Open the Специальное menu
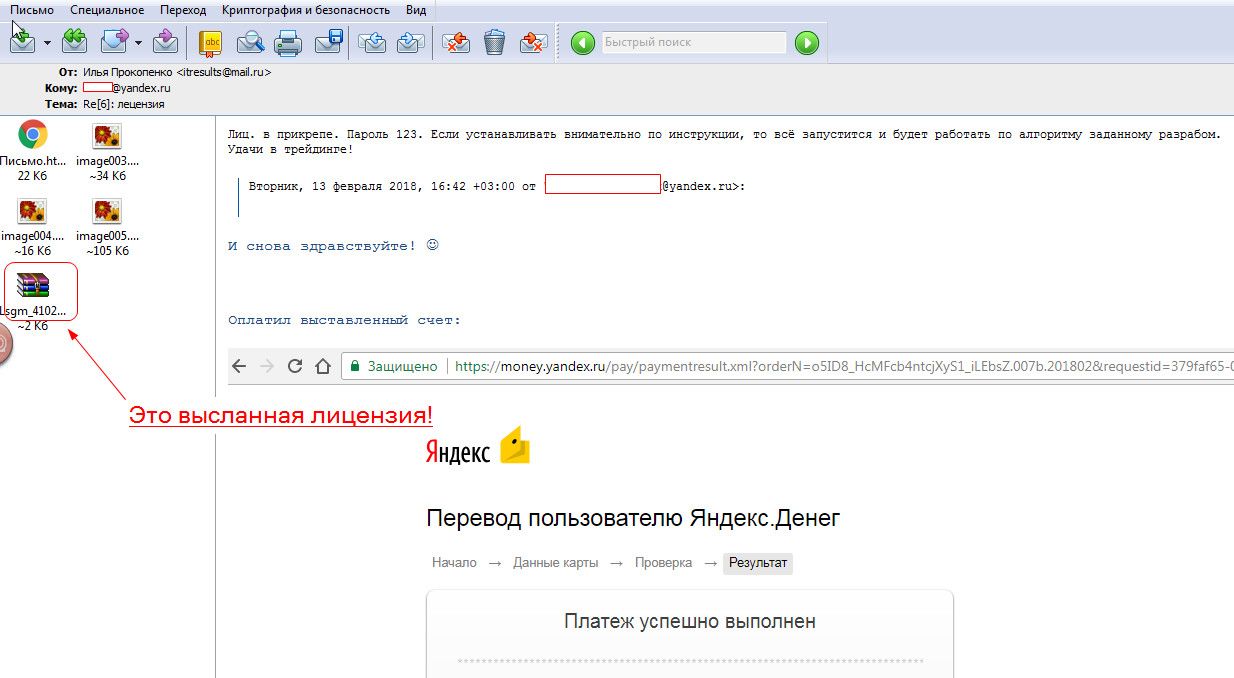This screenshot has height=678, width=1234. pos(107,10)
